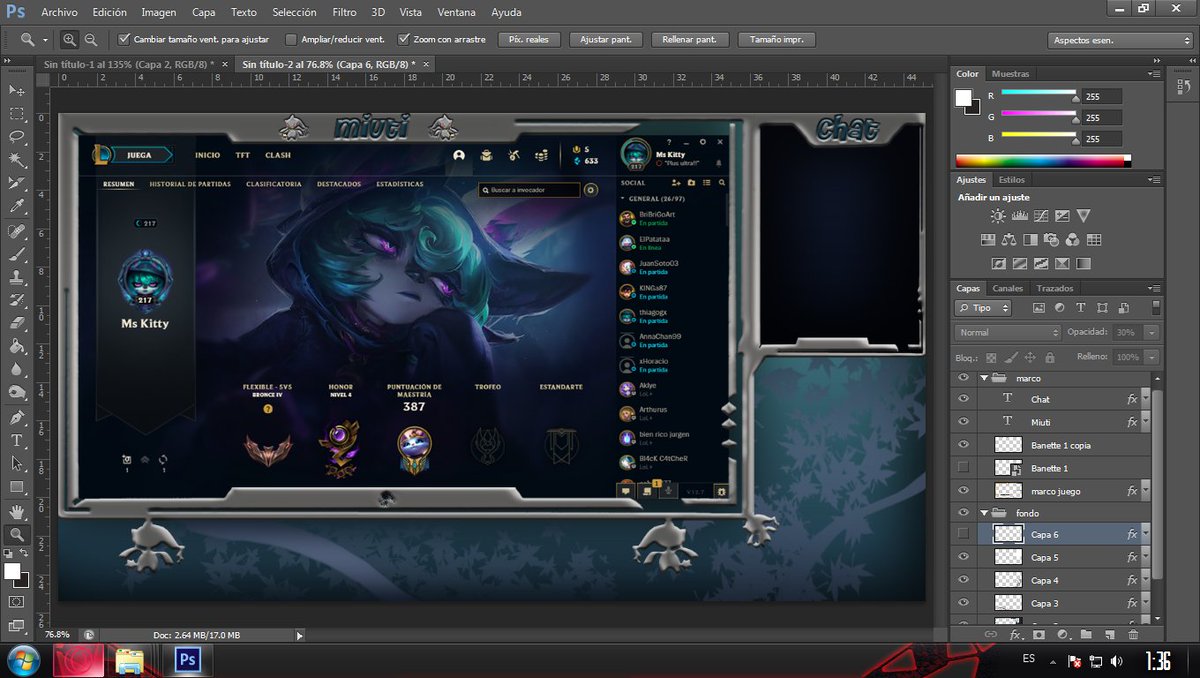
Task: Click the color spectrum ramp bar
Action: 1042,160
